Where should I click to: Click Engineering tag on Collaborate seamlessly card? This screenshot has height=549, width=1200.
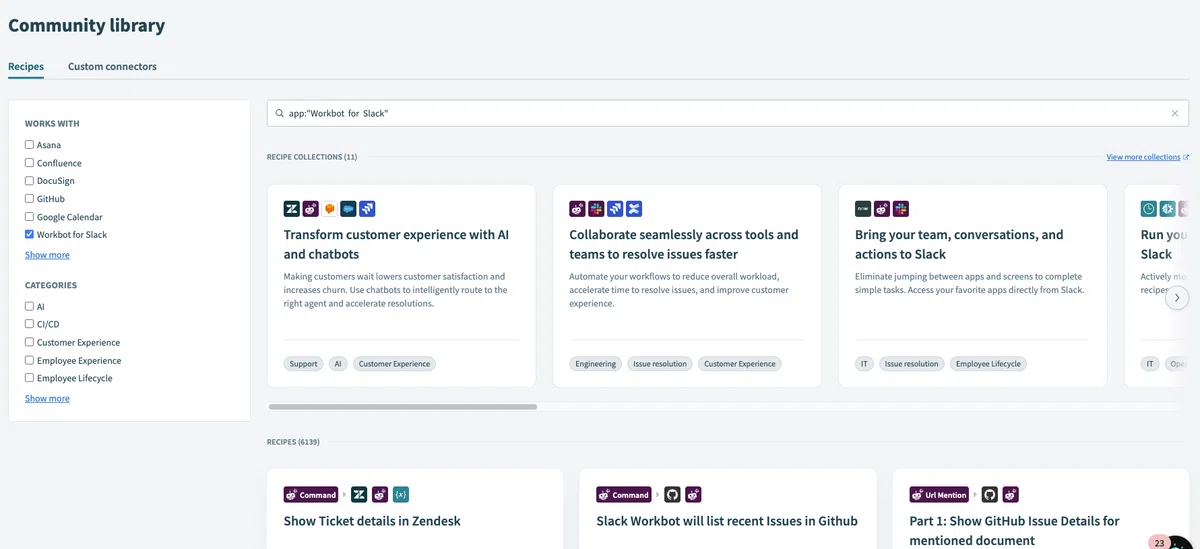(595, 364)
